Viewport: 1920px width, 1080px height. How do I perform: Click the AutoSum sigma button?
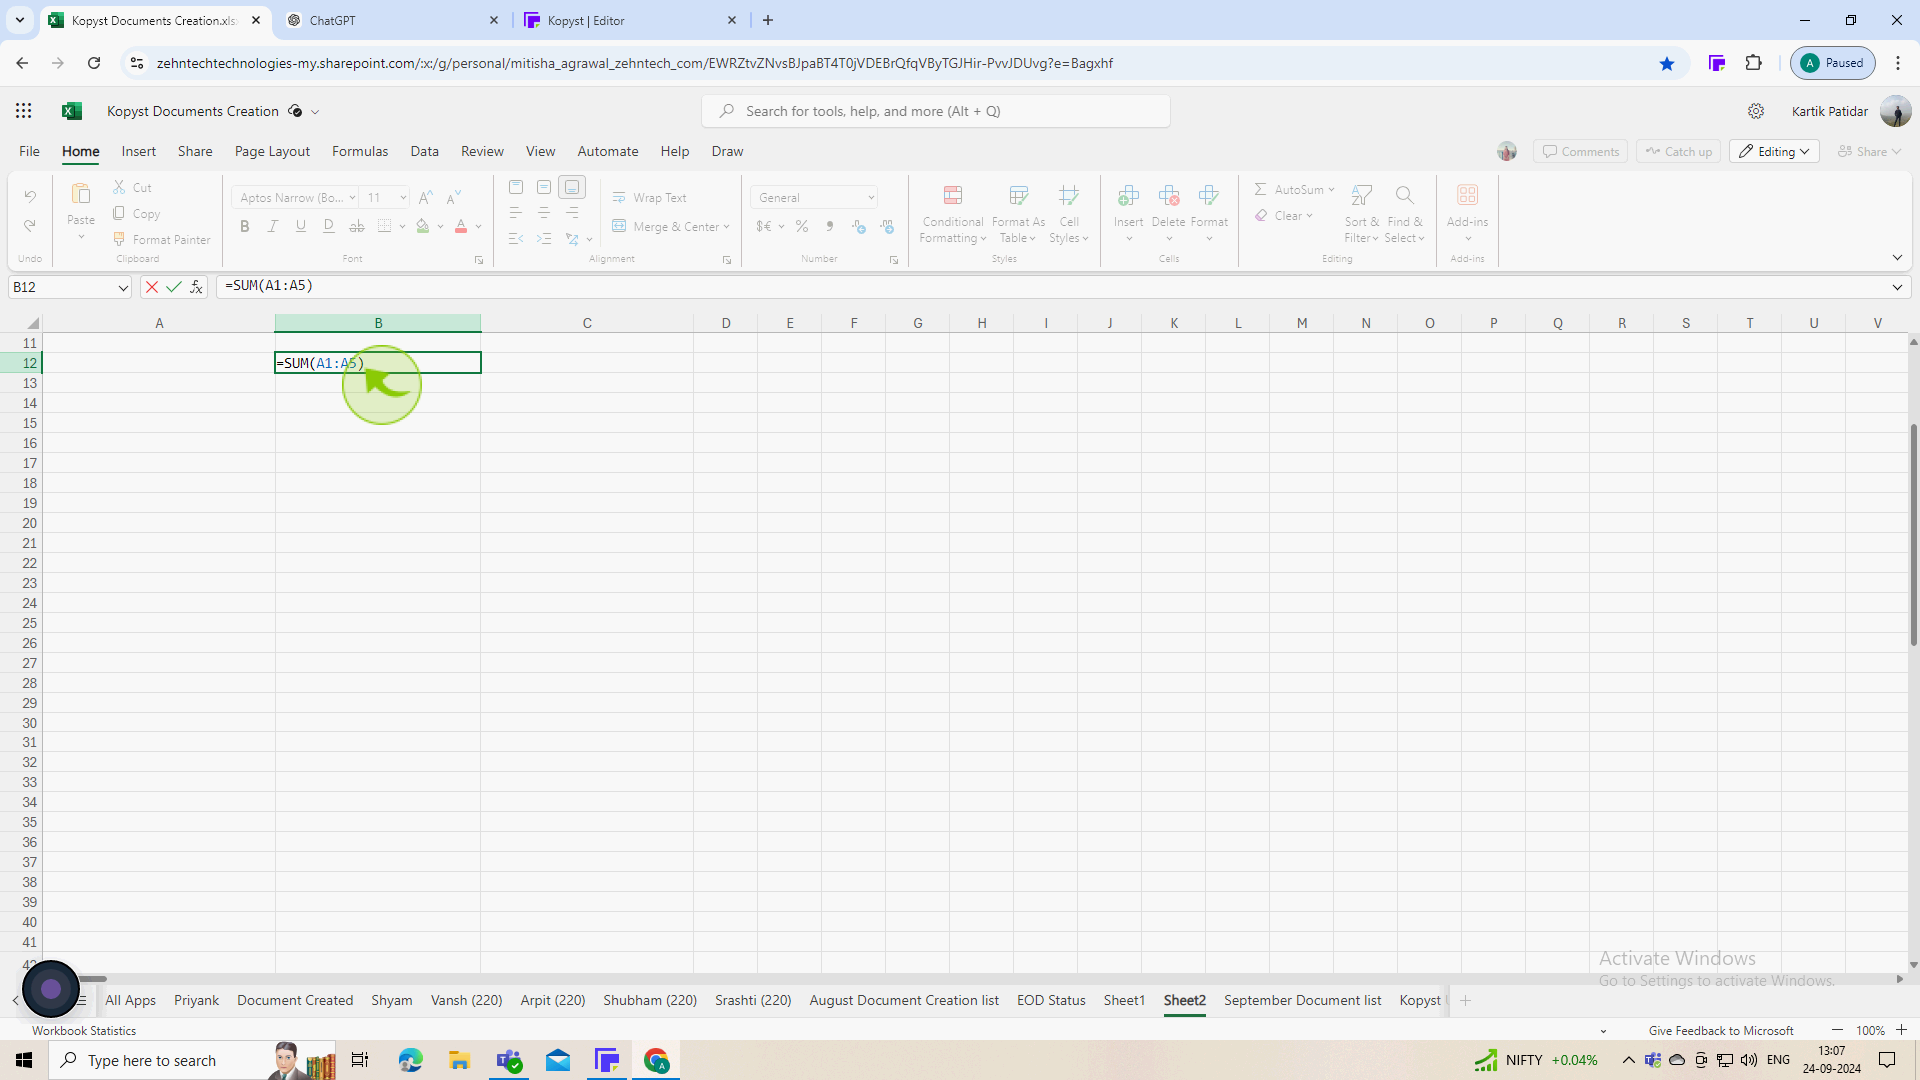(1289, 189)
